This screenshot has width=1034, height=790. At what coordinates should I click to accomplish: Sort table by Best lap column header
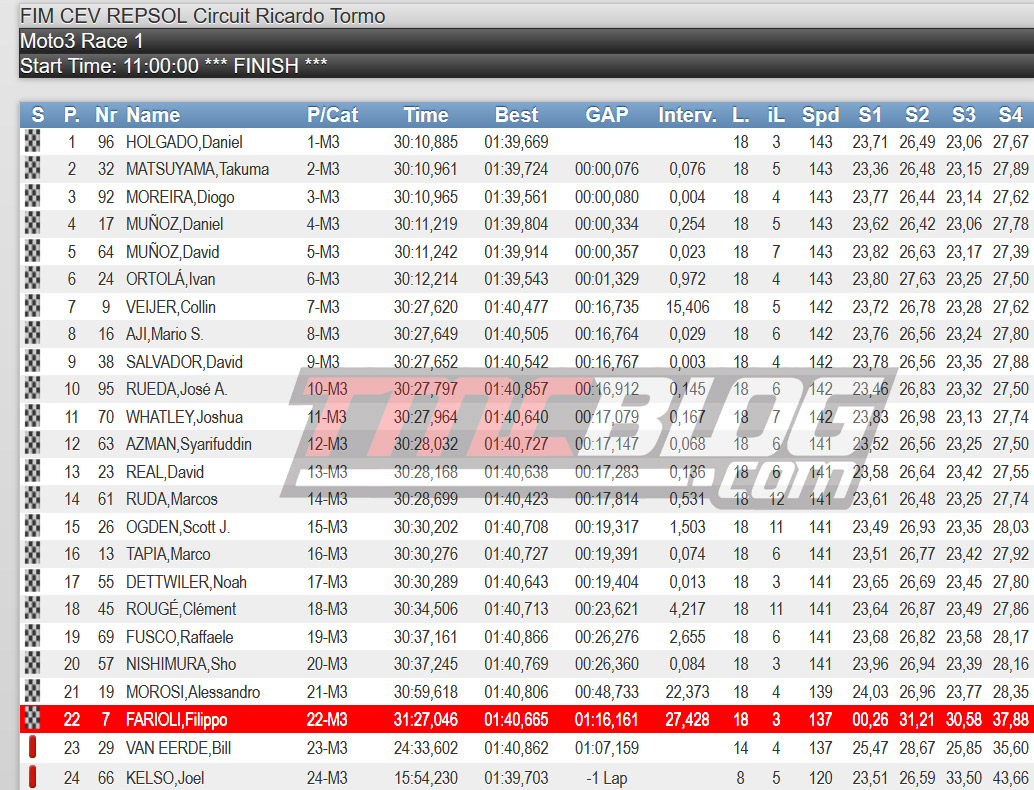coord(516,115)
